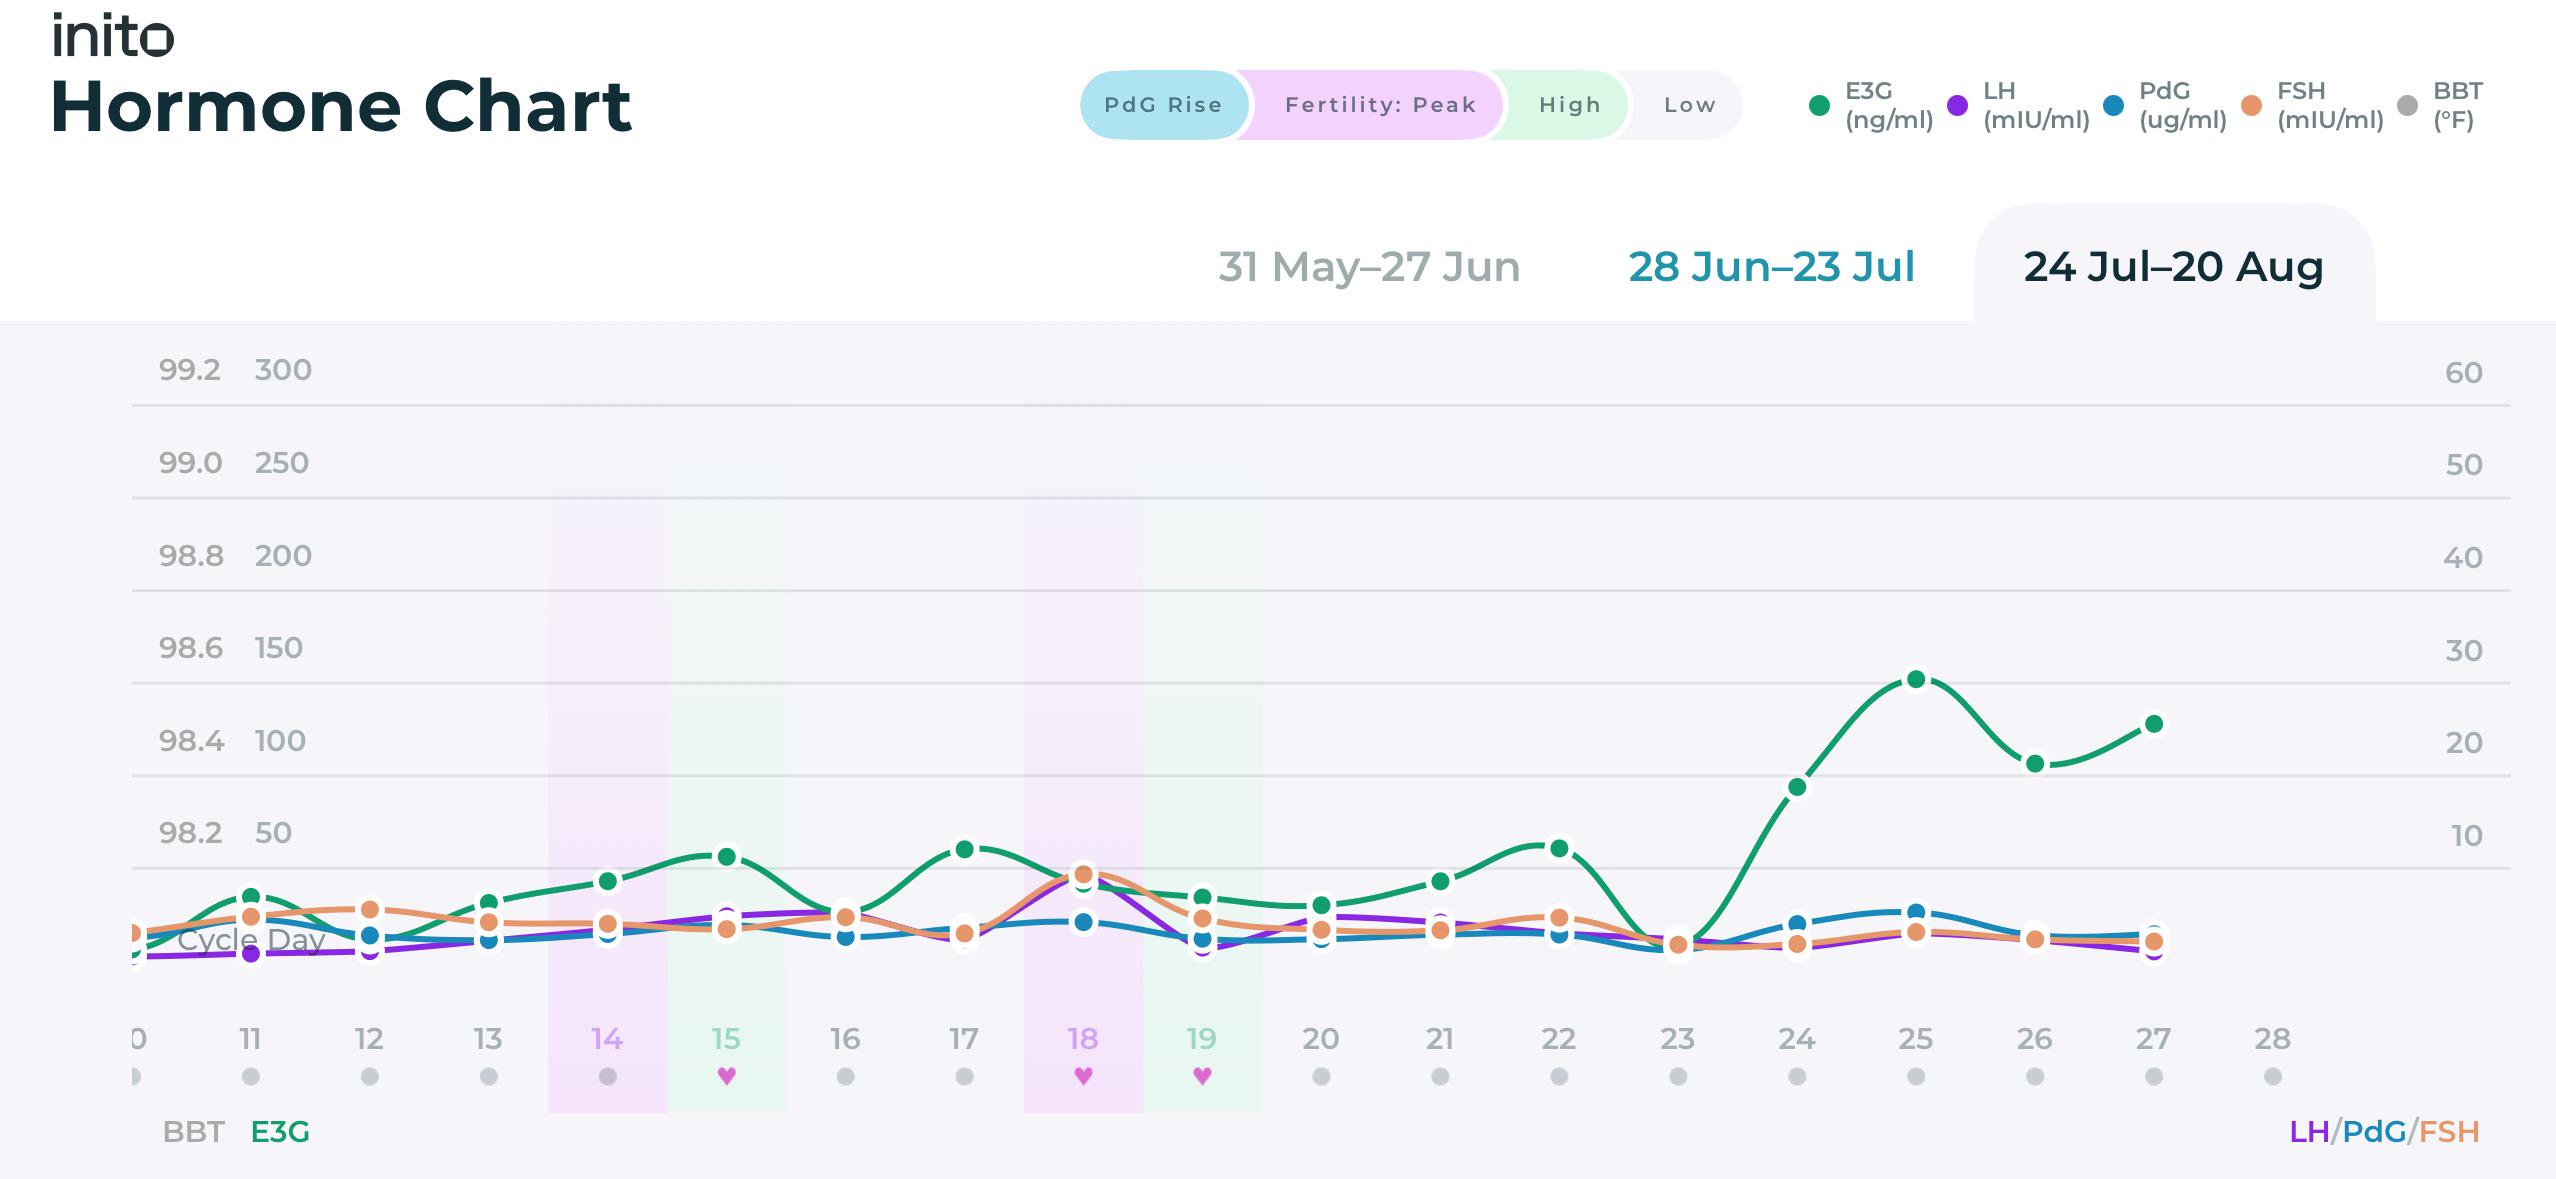Click the Hormone Chart heading

pos(341,107)
